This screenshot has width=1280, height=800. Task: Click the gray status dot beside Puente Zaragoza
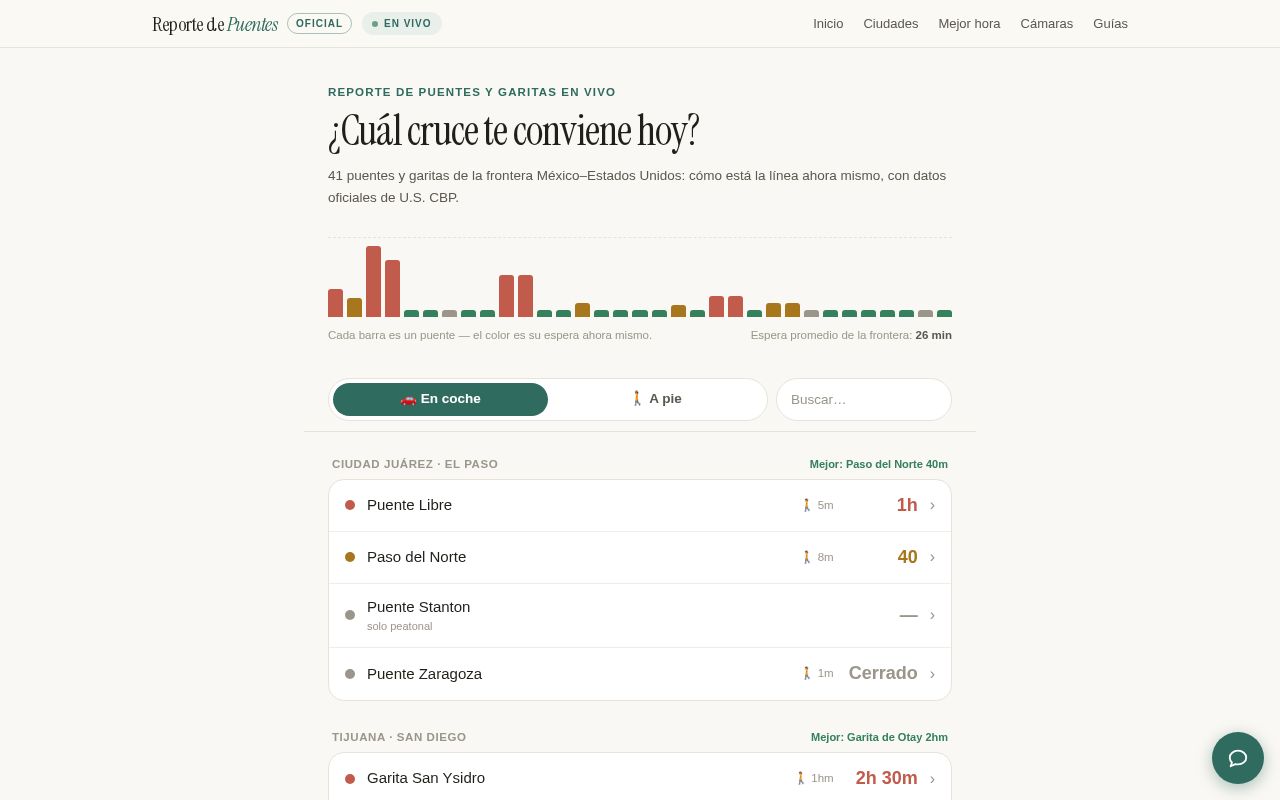point(350,674)
